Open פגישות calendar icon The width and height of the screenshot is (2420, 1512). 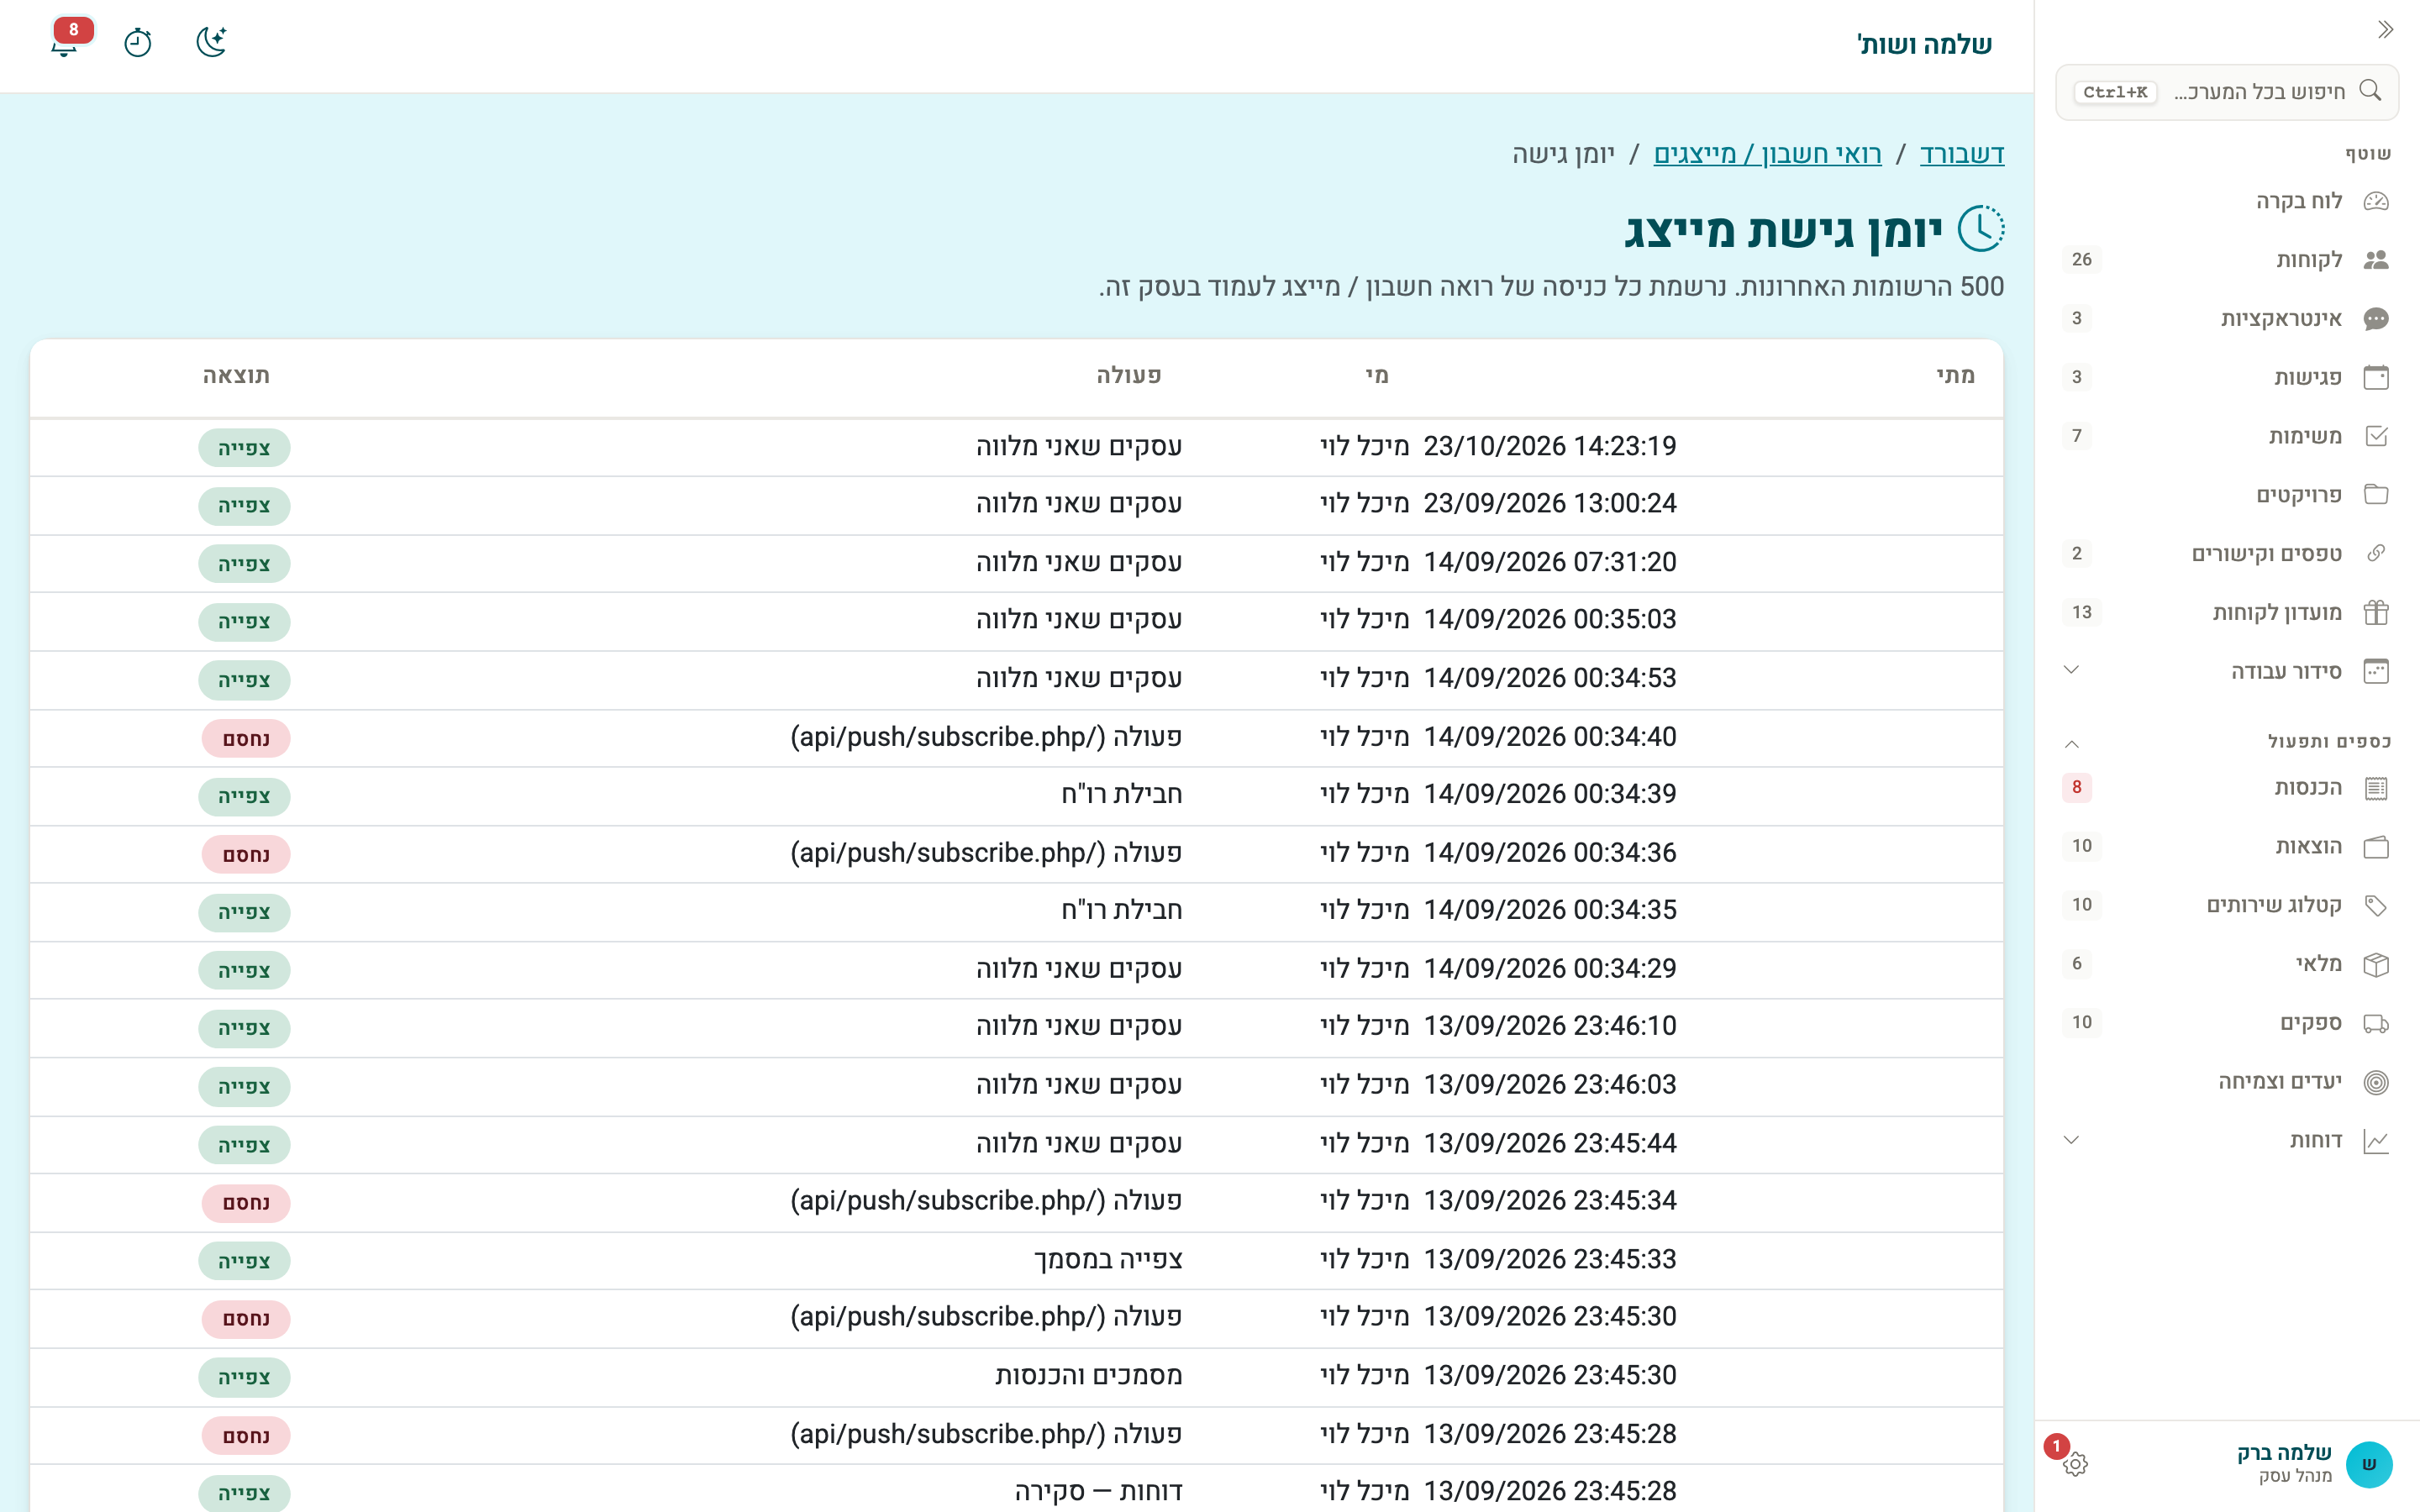(2376, 378)
